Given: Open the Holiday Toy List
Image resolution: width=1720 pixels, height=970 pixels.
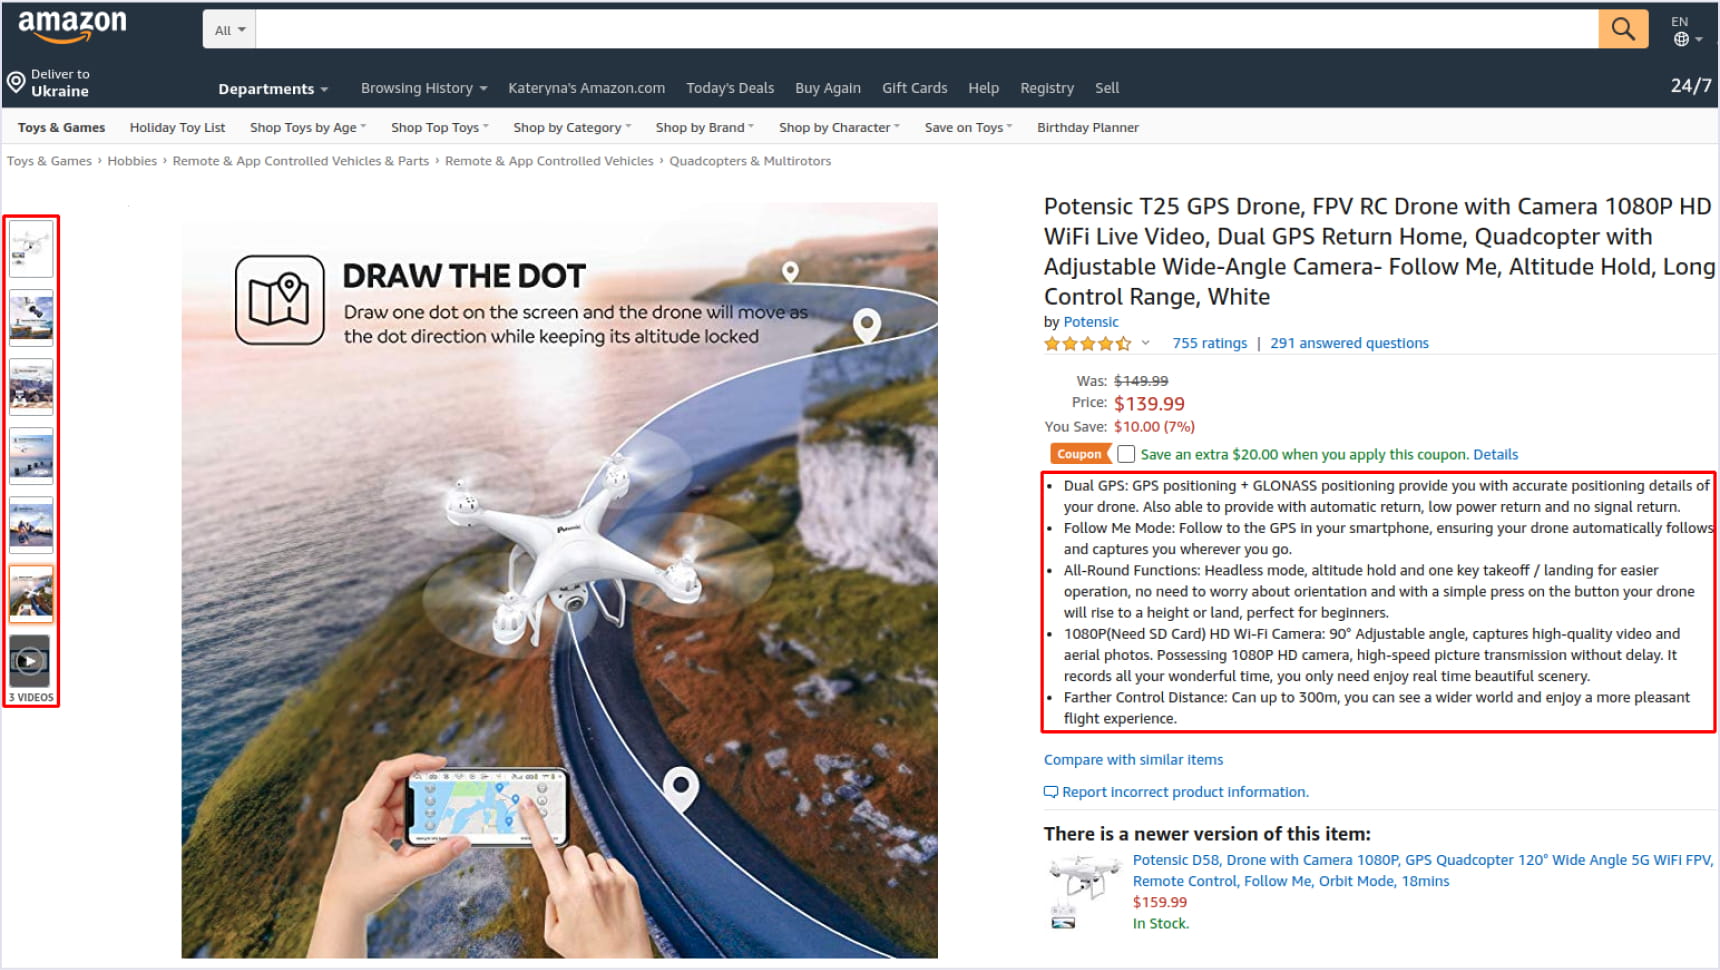Looking at the screenshot, I should pyautogui.click(x=177, y=128).
